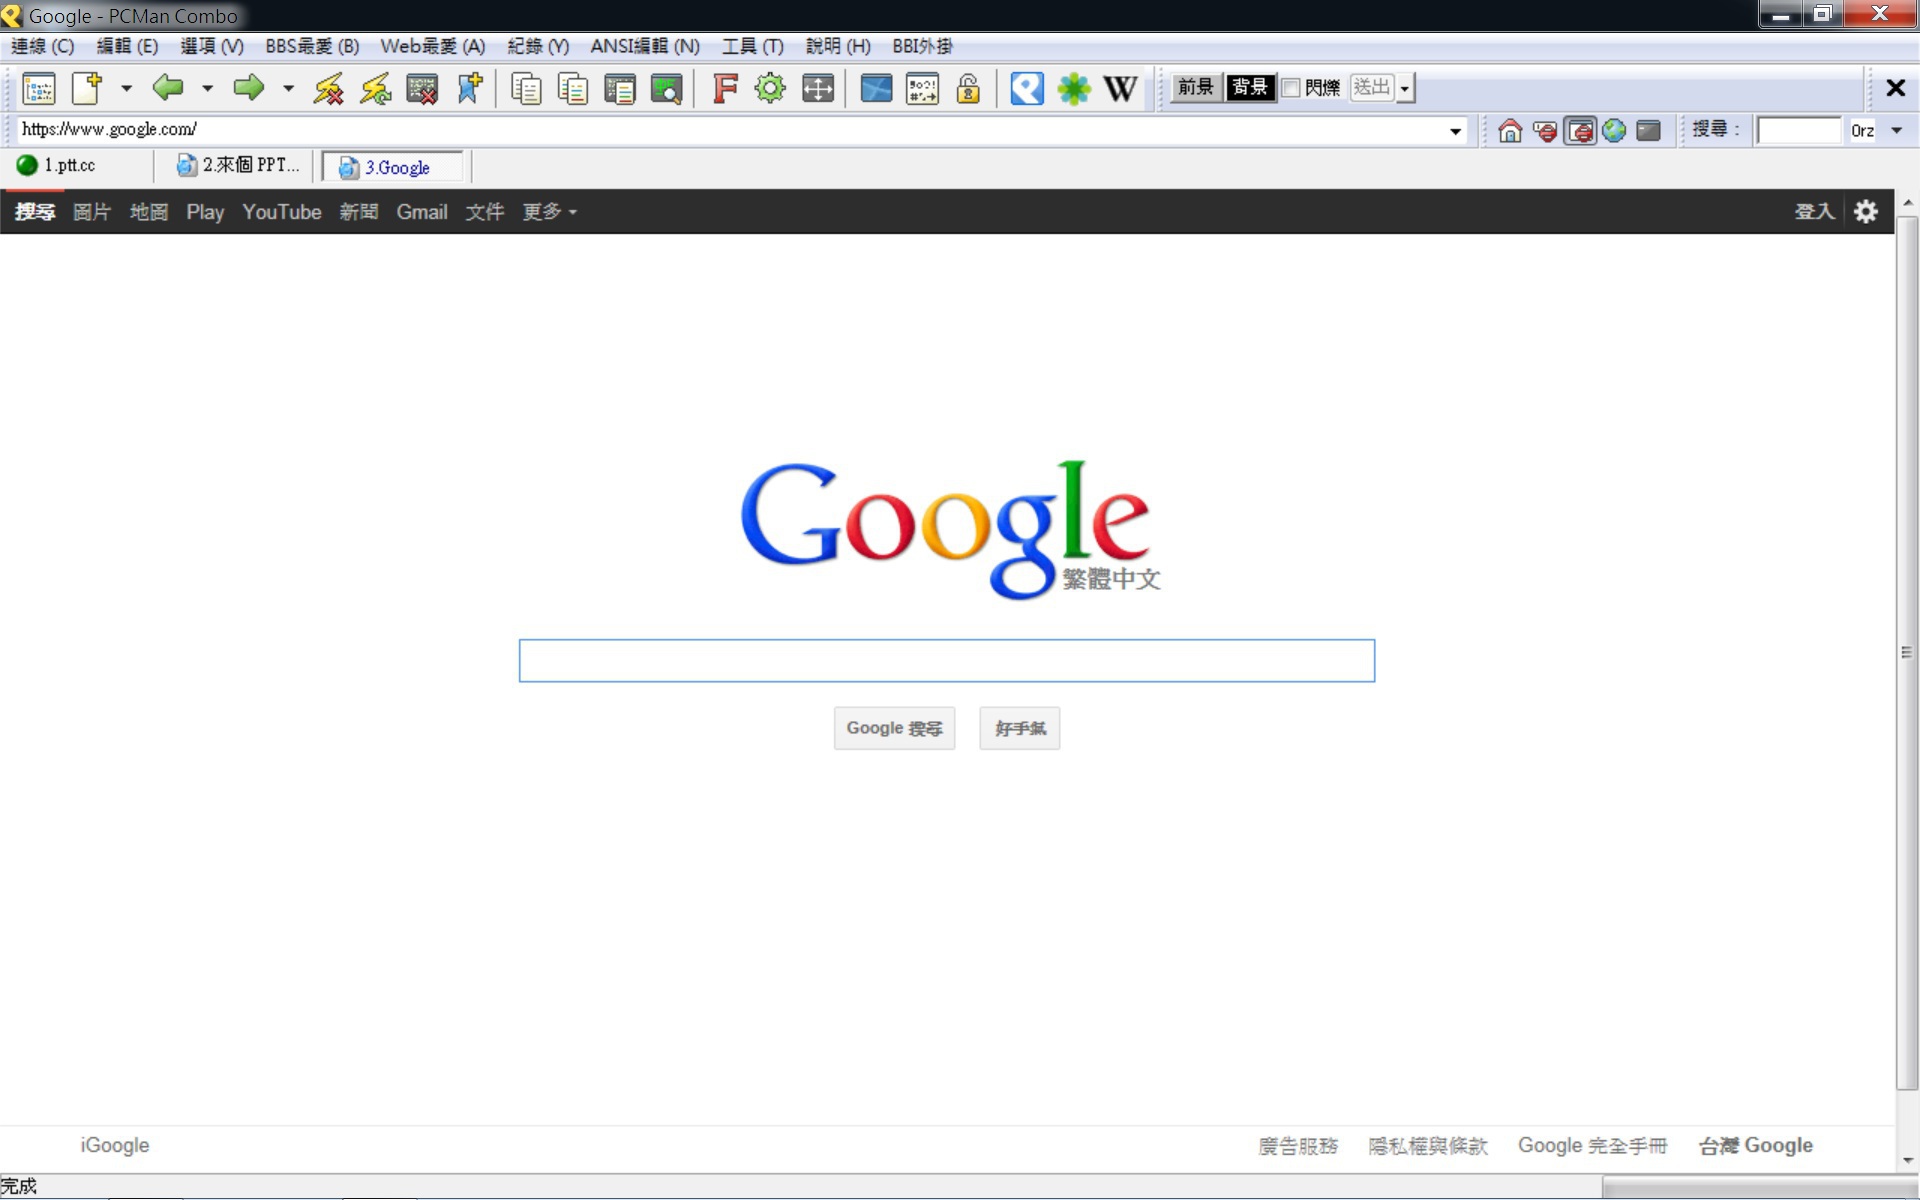This screenshot has width=1920, height=1200.
Task: Click the blue PCMan search icon
Action: [x=1027, y=89]
